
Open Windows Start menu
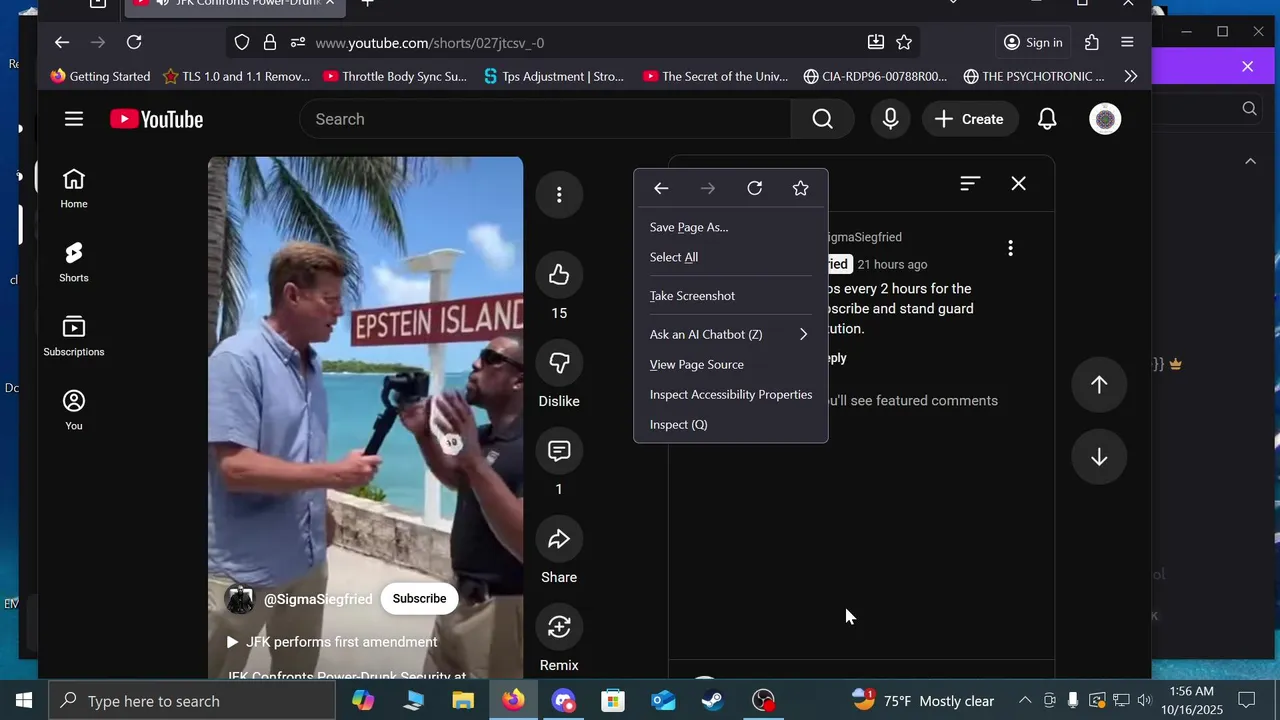[x=23, y=700]
